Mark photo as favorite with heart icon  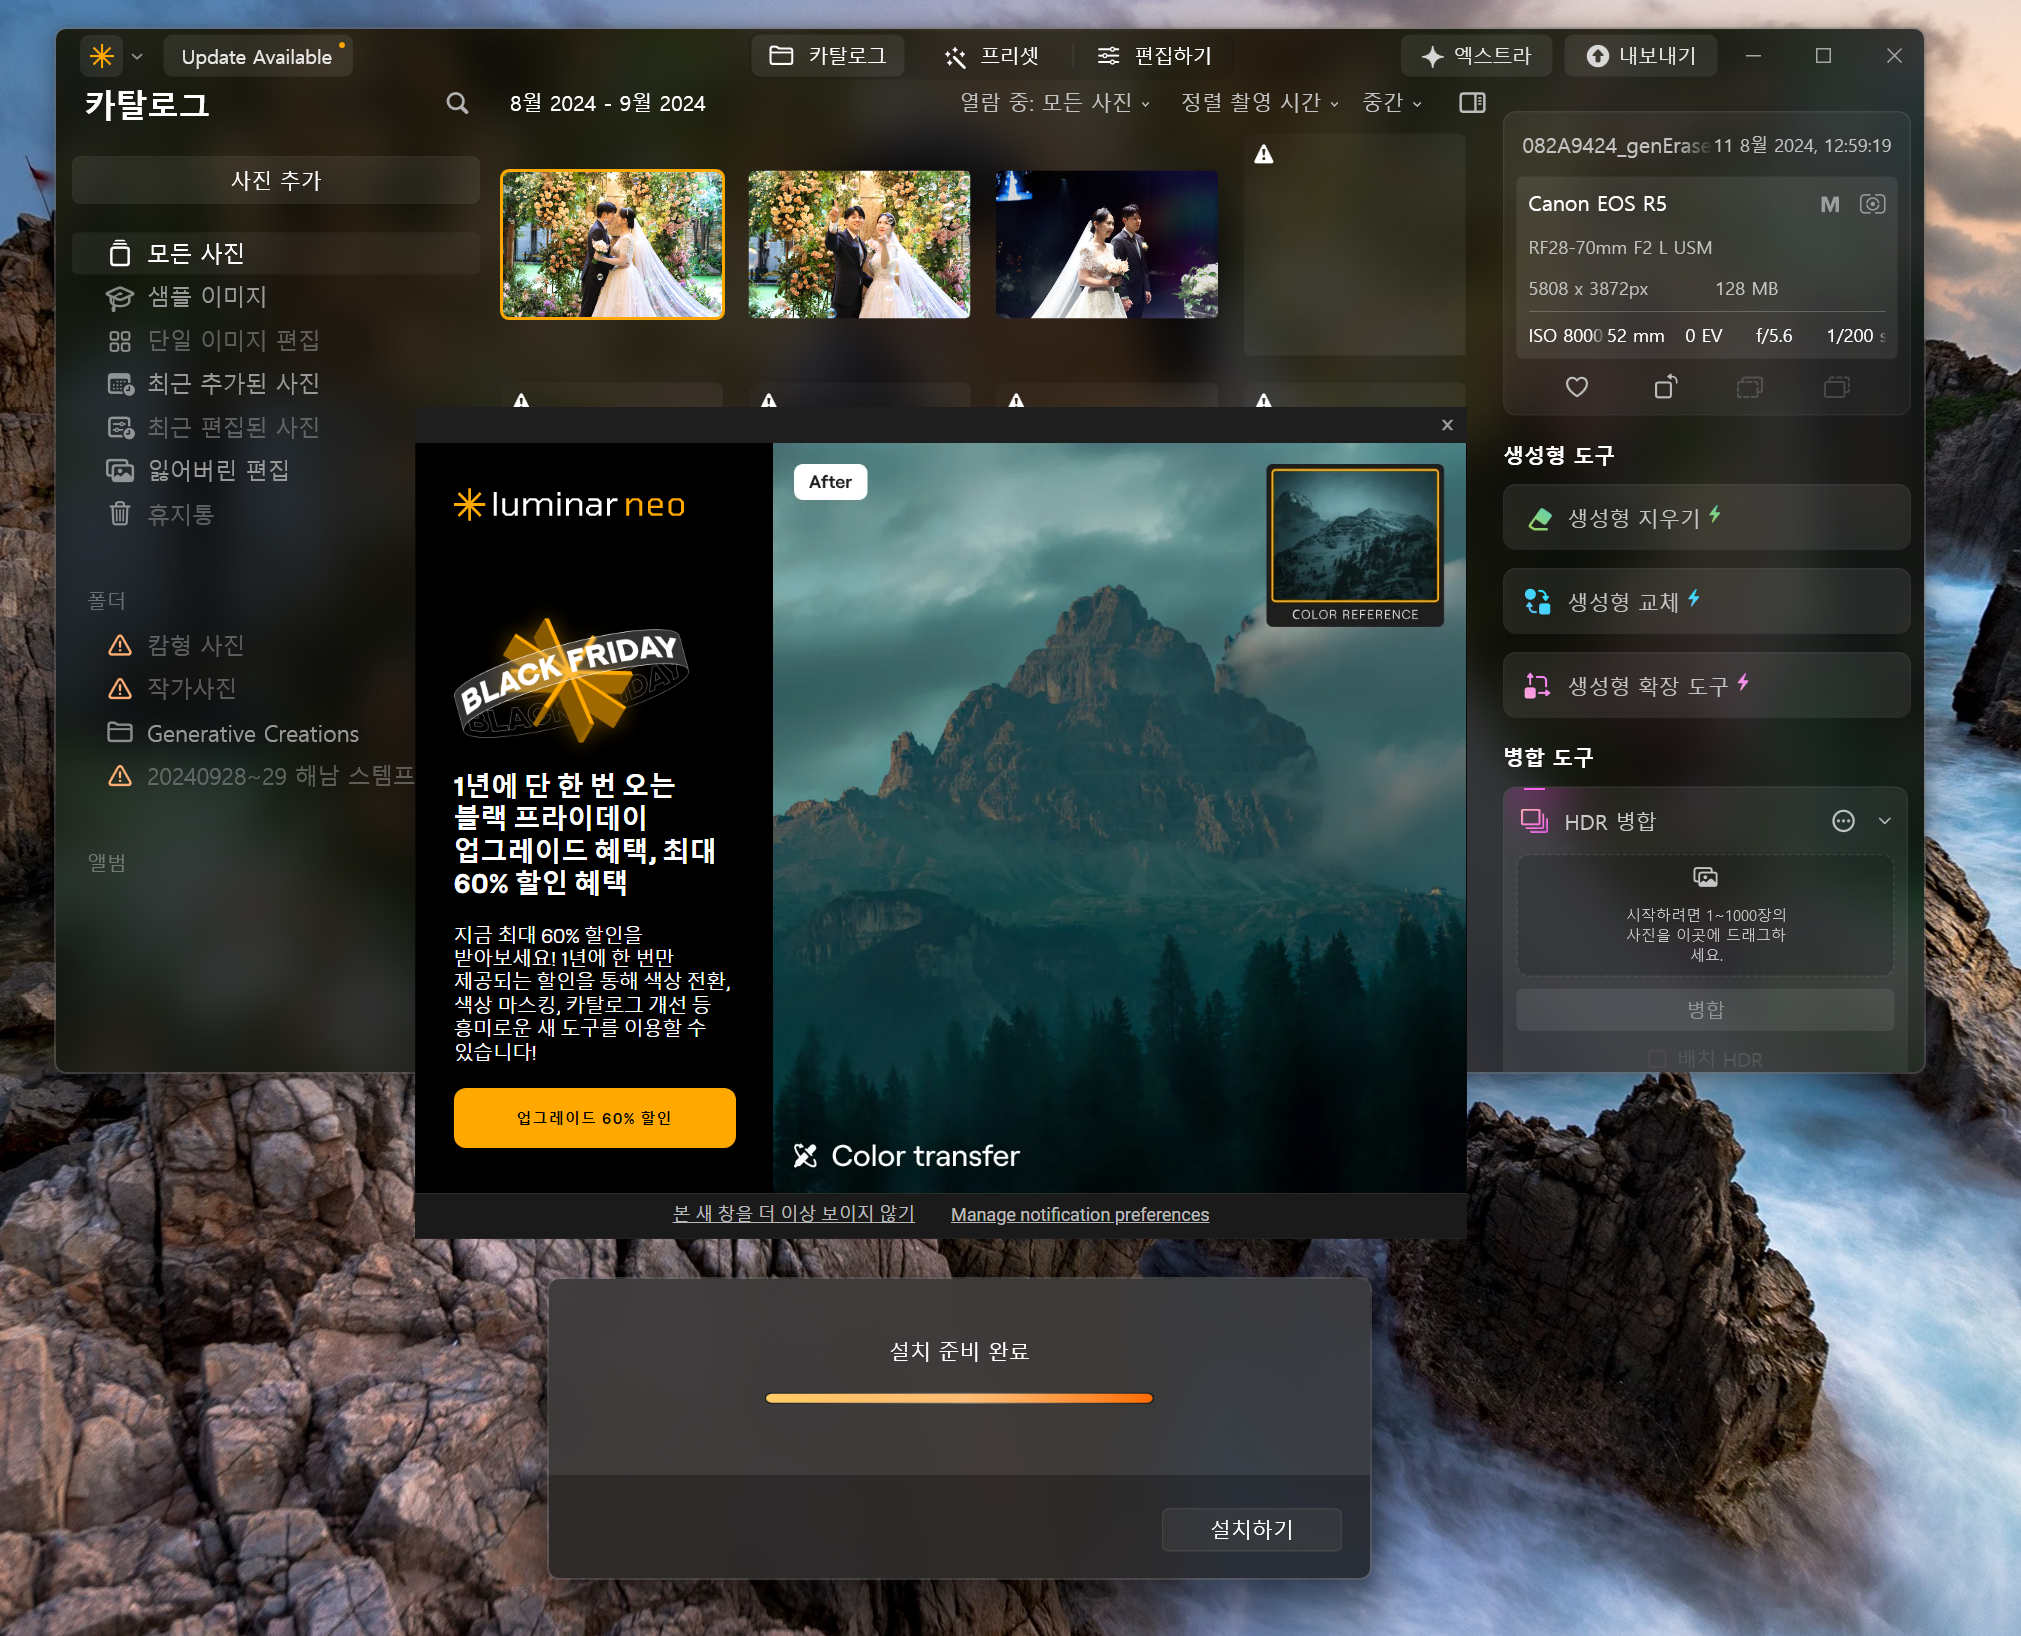pos(1576,387)
